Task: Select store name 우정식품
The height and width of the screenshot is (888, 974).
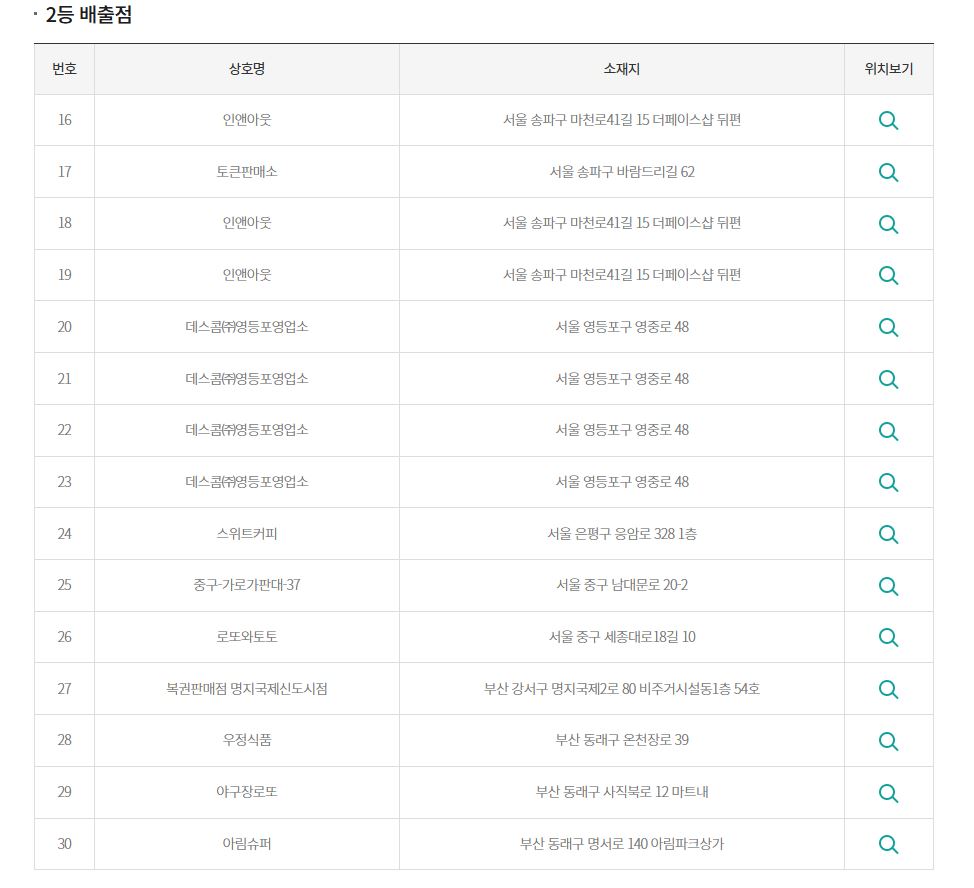Action: click(x=247, y=740)
